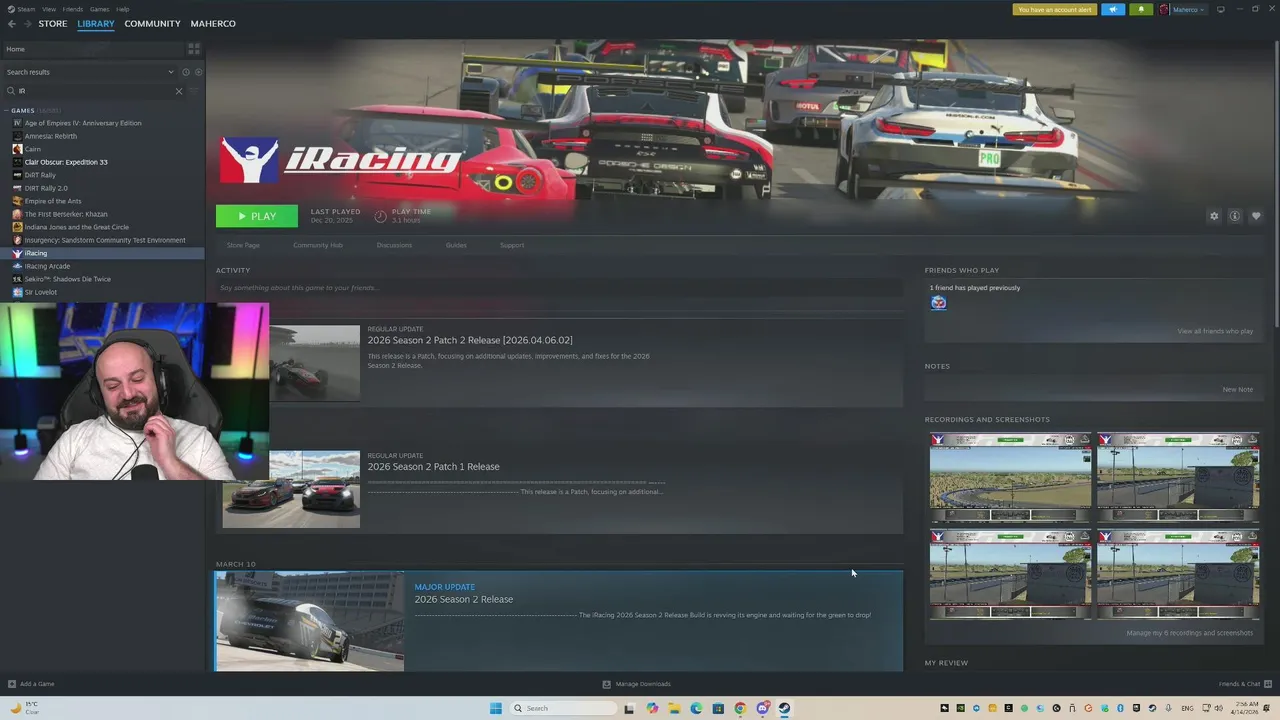Open the Friends menu
Image resolution: width=1280 pixels, height=720 pixels.
pos(73,9)
